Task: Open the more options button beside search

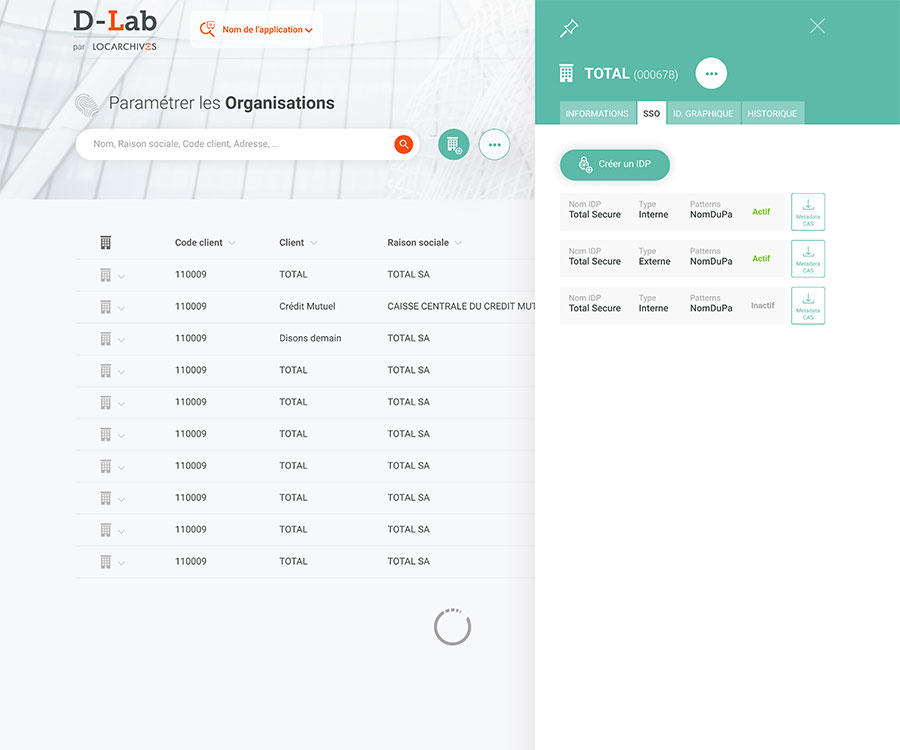Action: [494, 145]
